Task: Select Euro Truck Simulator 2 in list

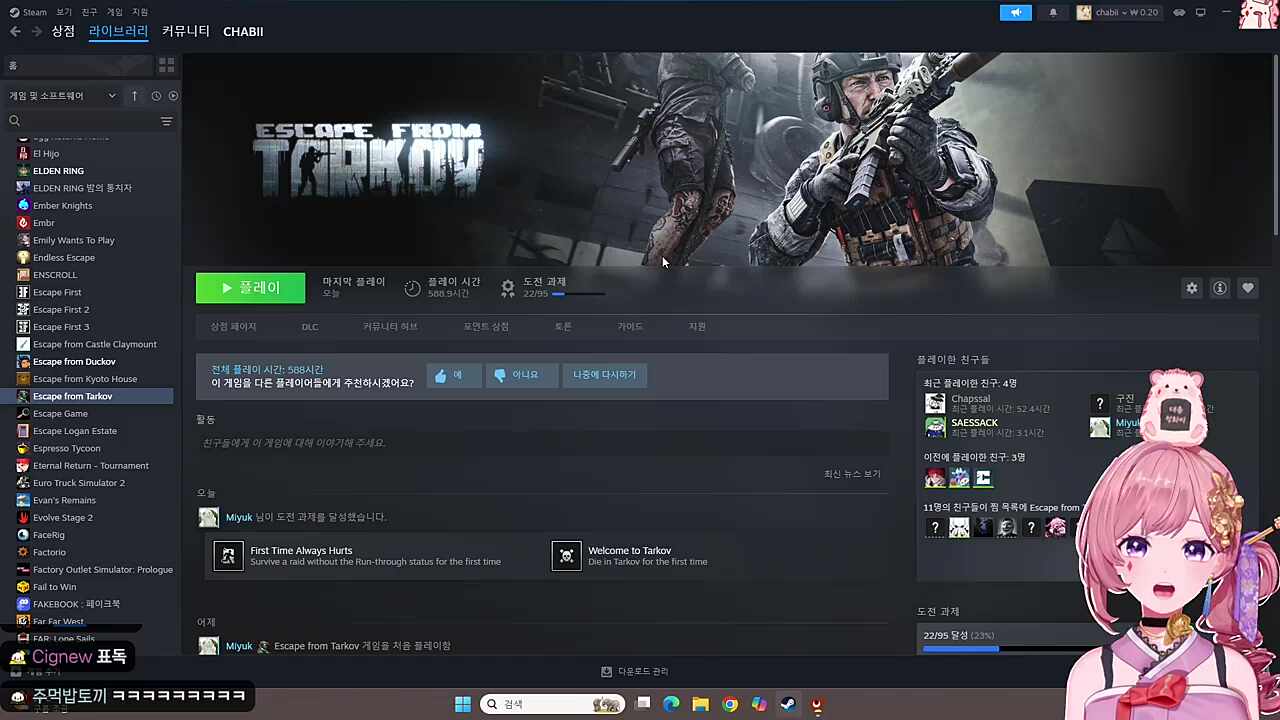Action: click(x=79, y=483)
